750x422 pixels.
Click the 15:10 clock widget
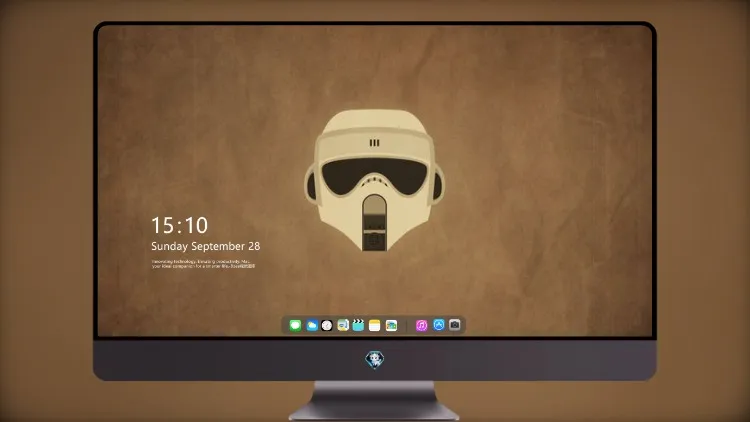click(x=179, y=225)
